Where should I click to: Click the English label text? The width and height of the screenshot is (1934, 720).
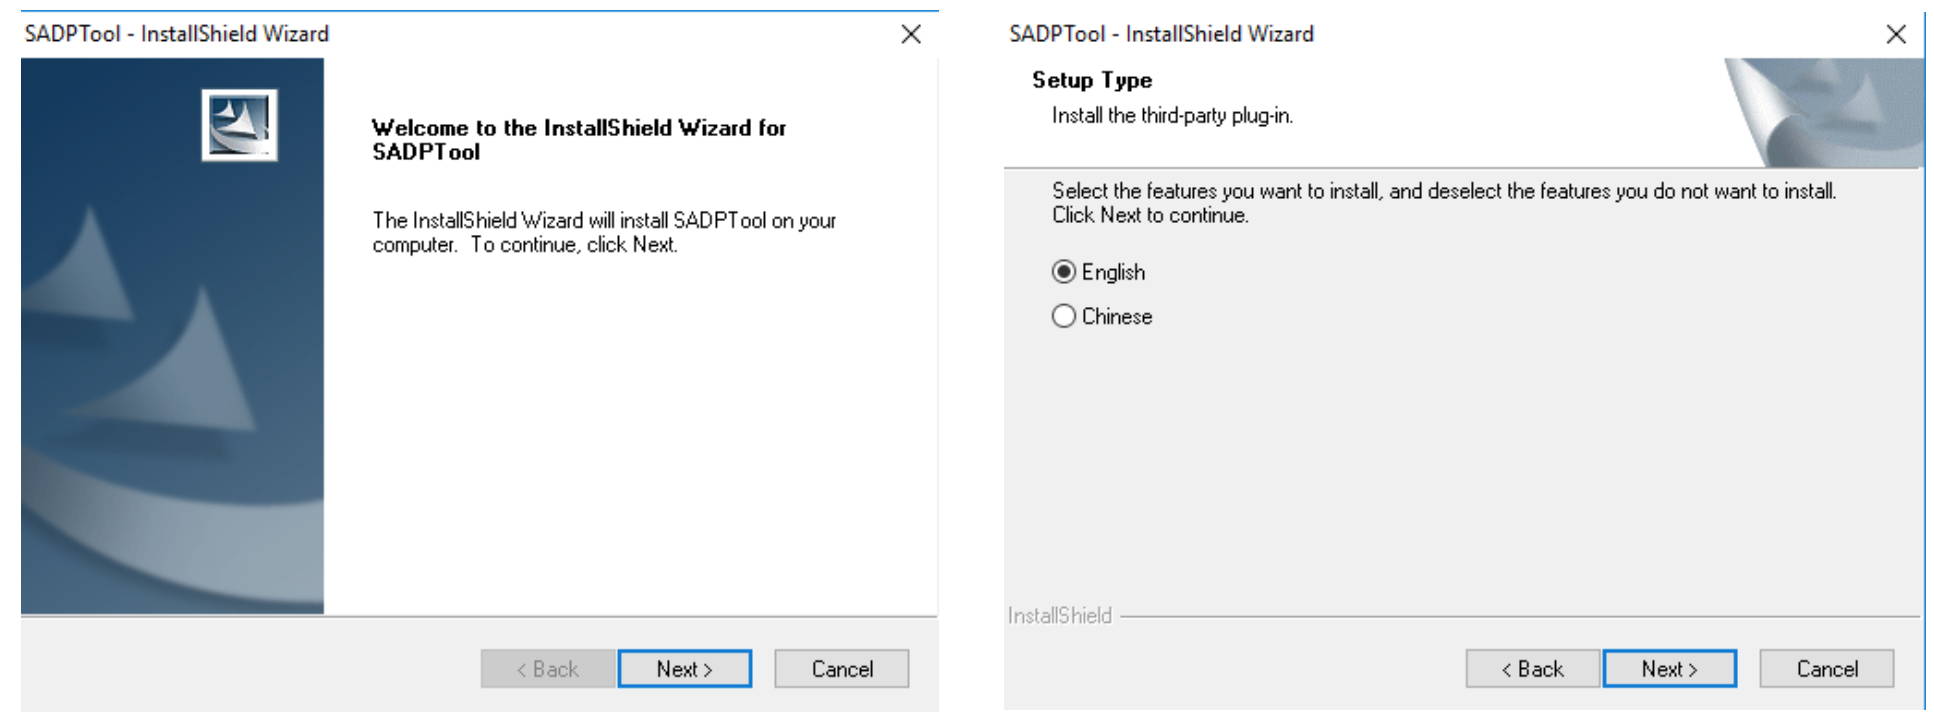coord(1113,272)
